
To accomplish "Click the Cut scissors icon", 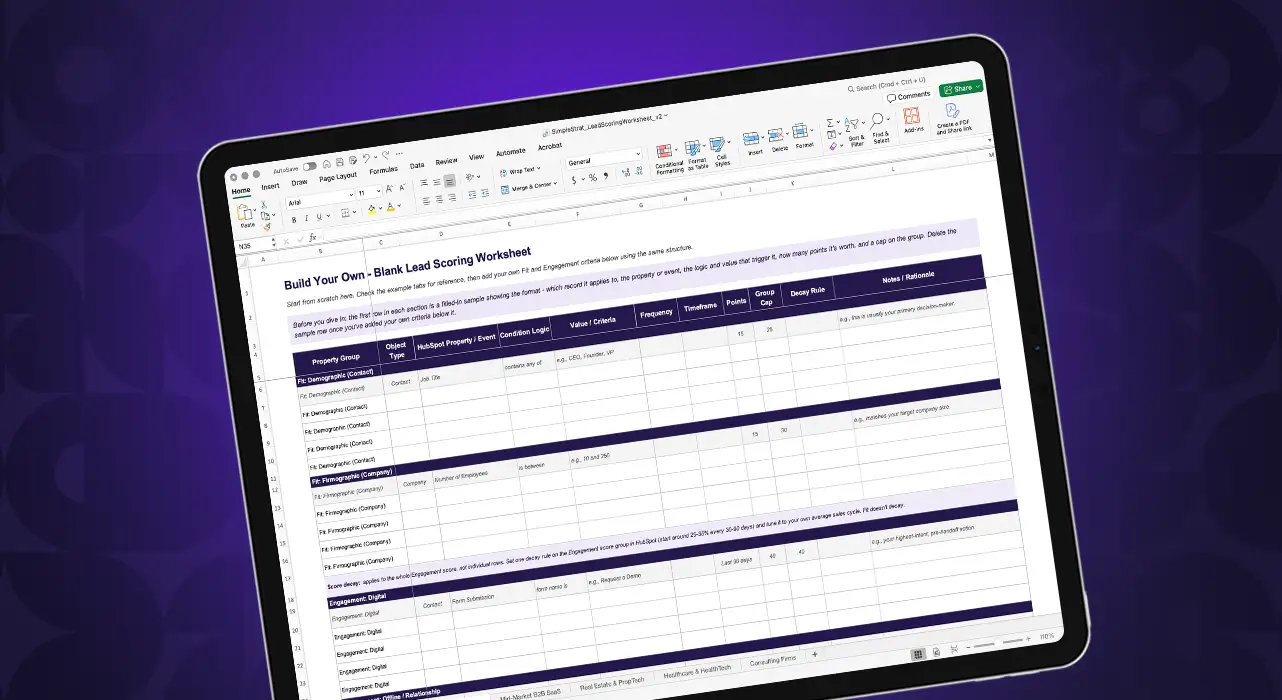I will (x=264, y=204).
